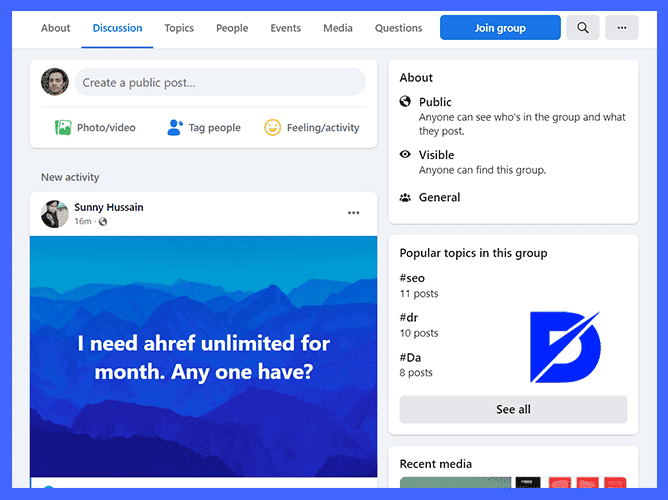Click Sunny Hussain's avatar picture
The width and height of the screenshot is (668, 500).
[x=55, y=214]
